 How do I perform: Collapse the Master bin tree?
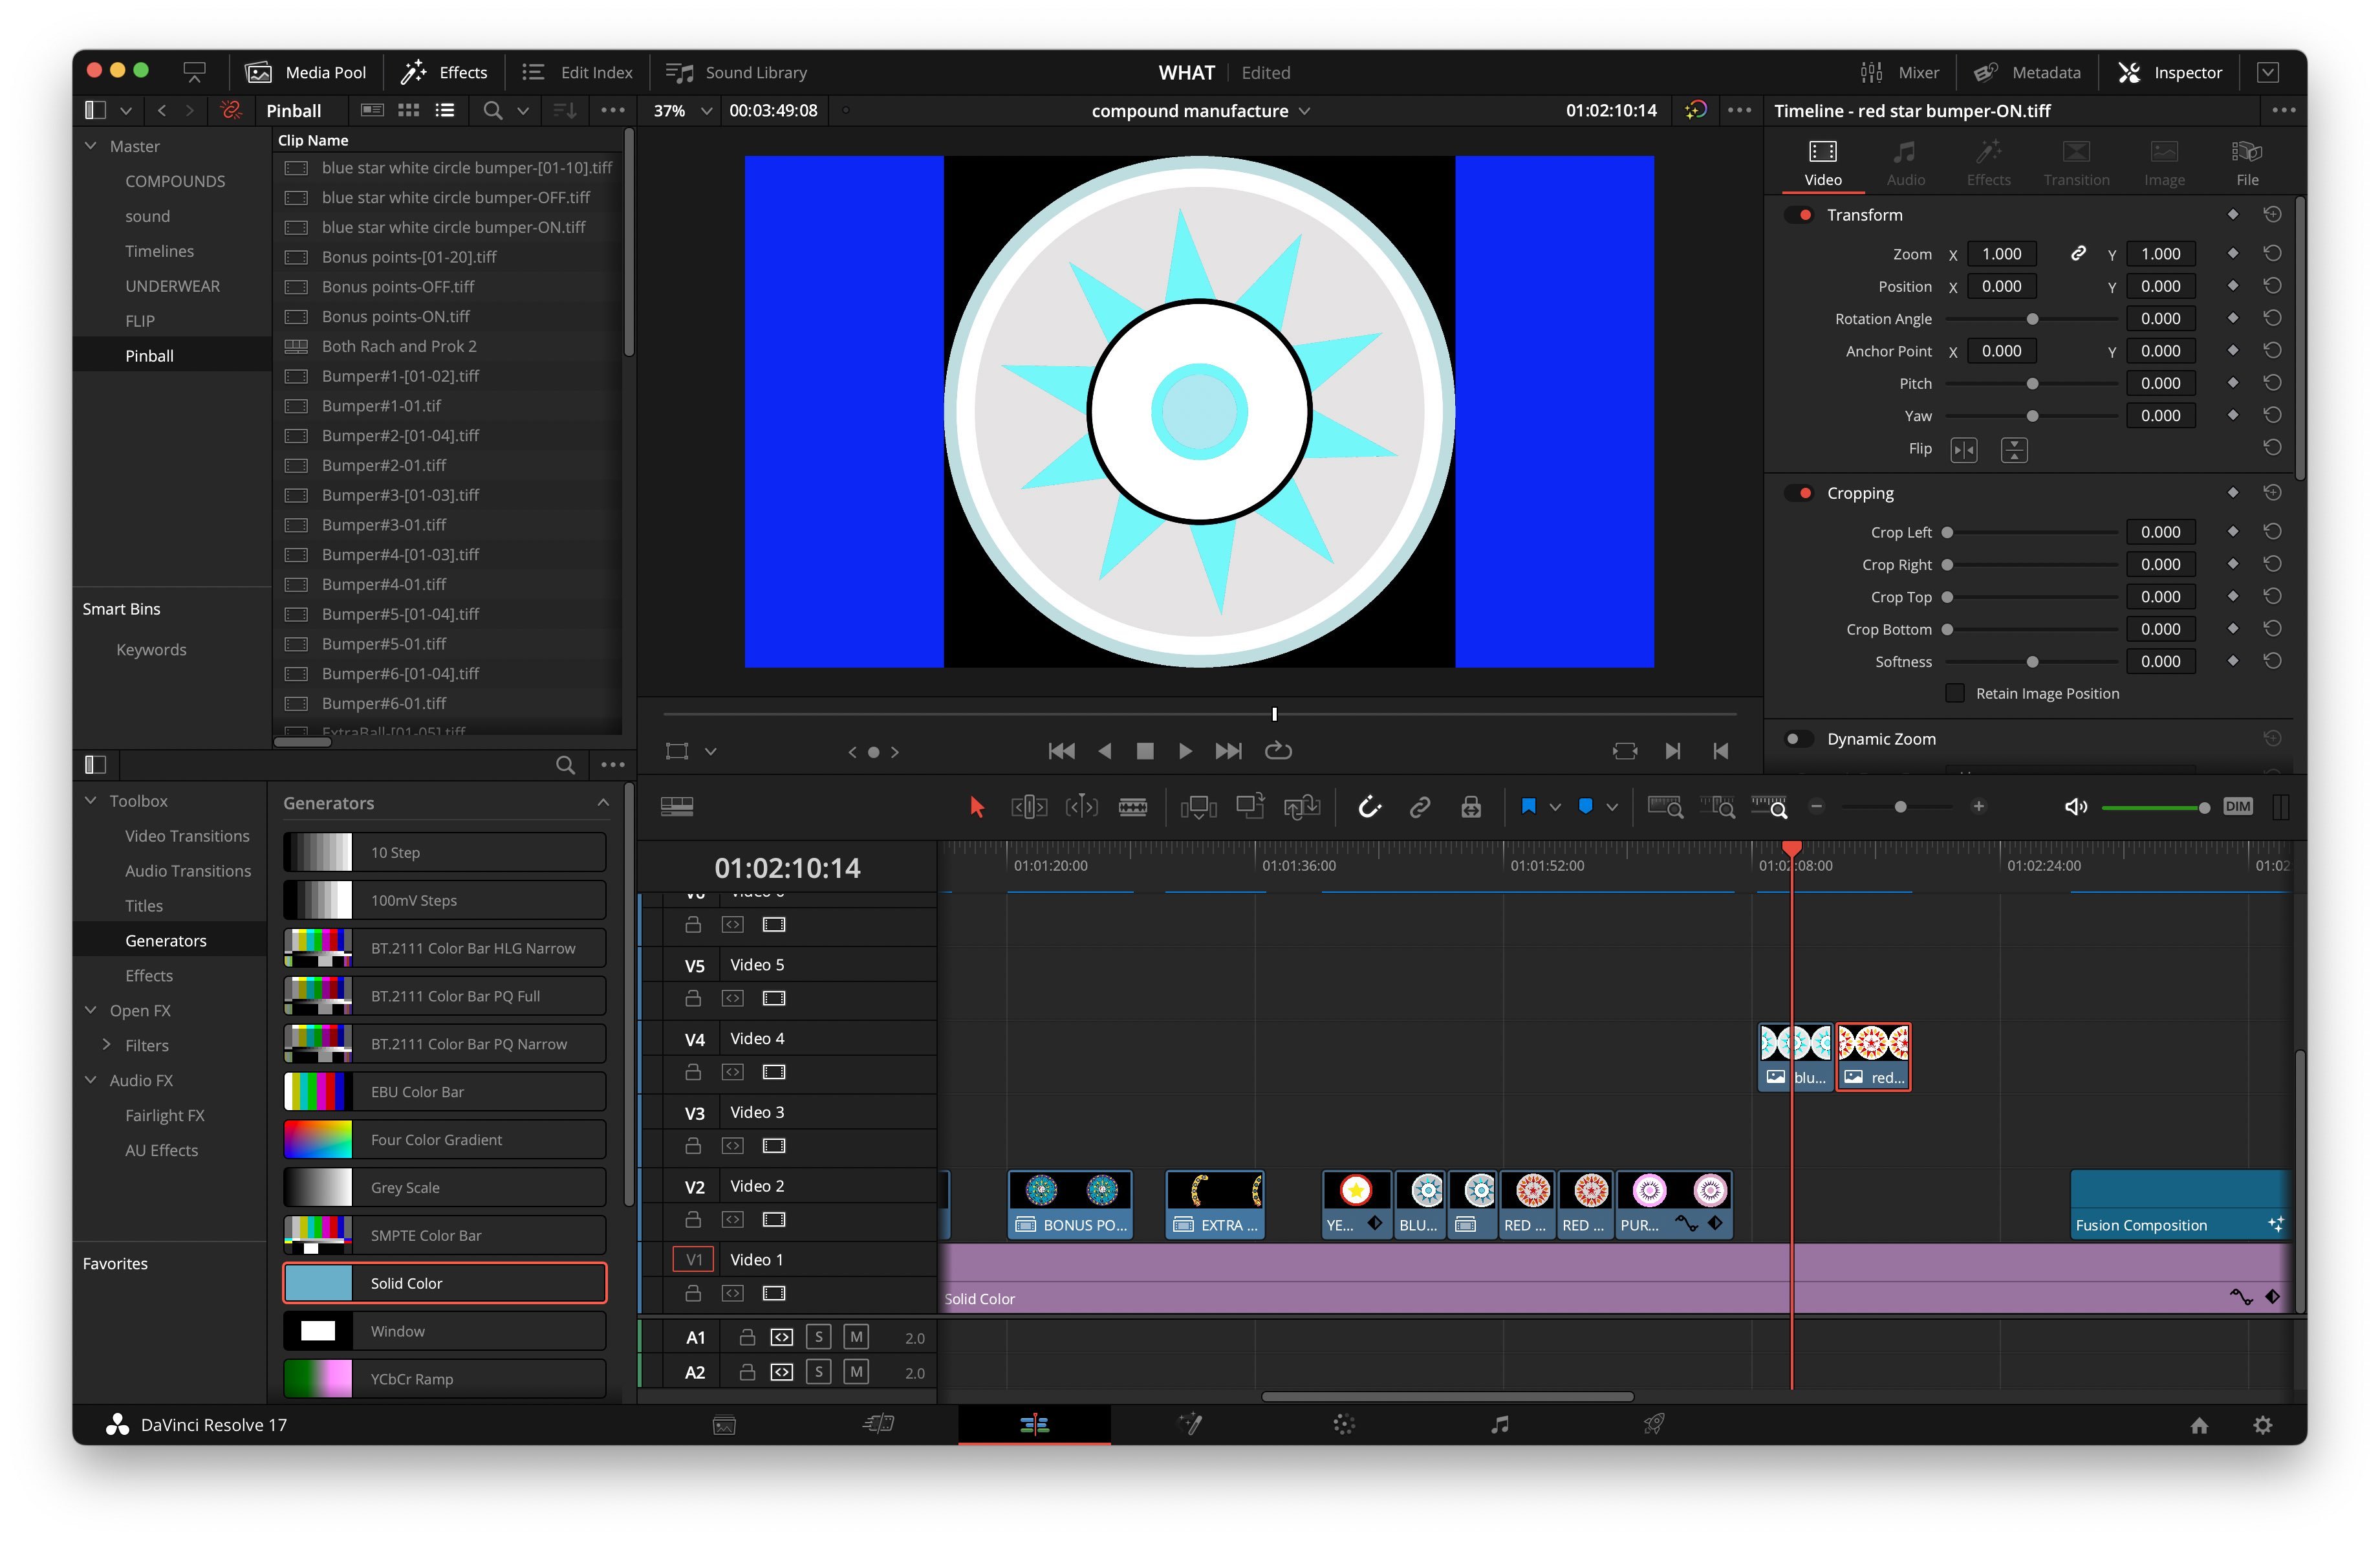(x=91, y=146)
